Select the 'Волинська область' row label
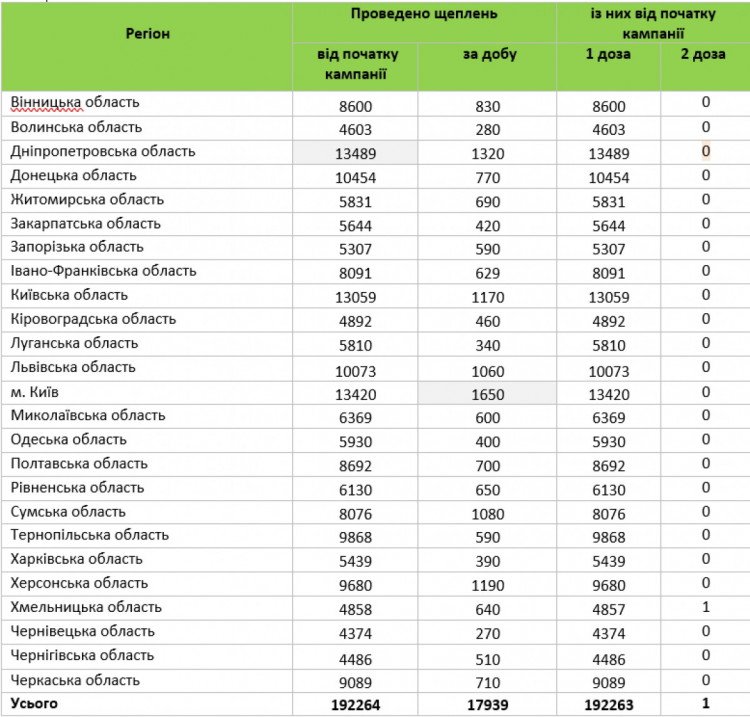This screenshot has width=750, height=717. tap(77, 127)
